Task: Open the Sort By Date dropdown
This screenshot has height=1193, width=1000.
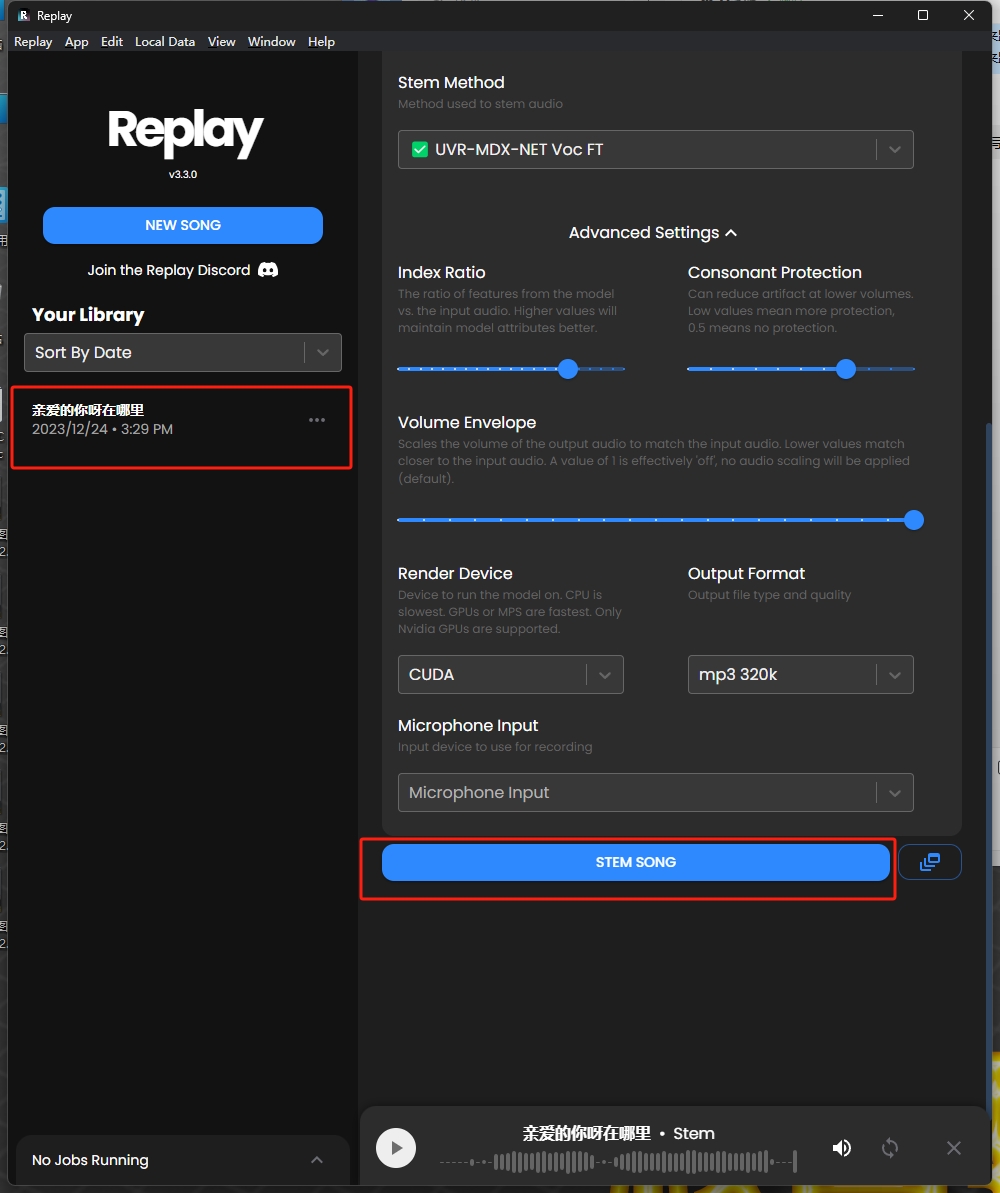Action: 183,352
